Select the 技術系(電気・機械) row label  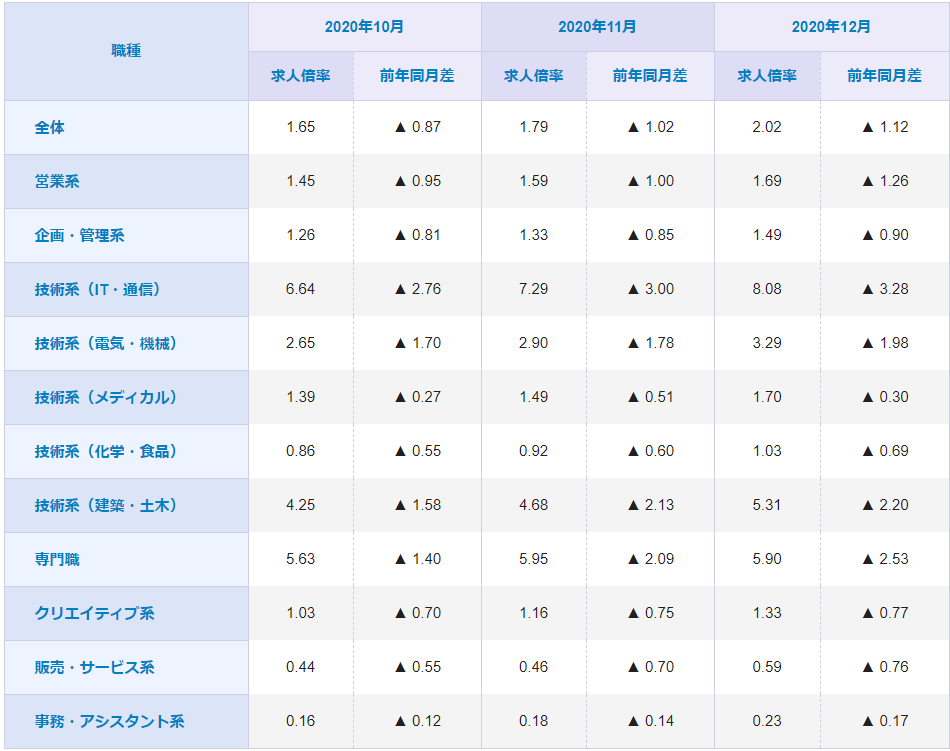[106, 343]
